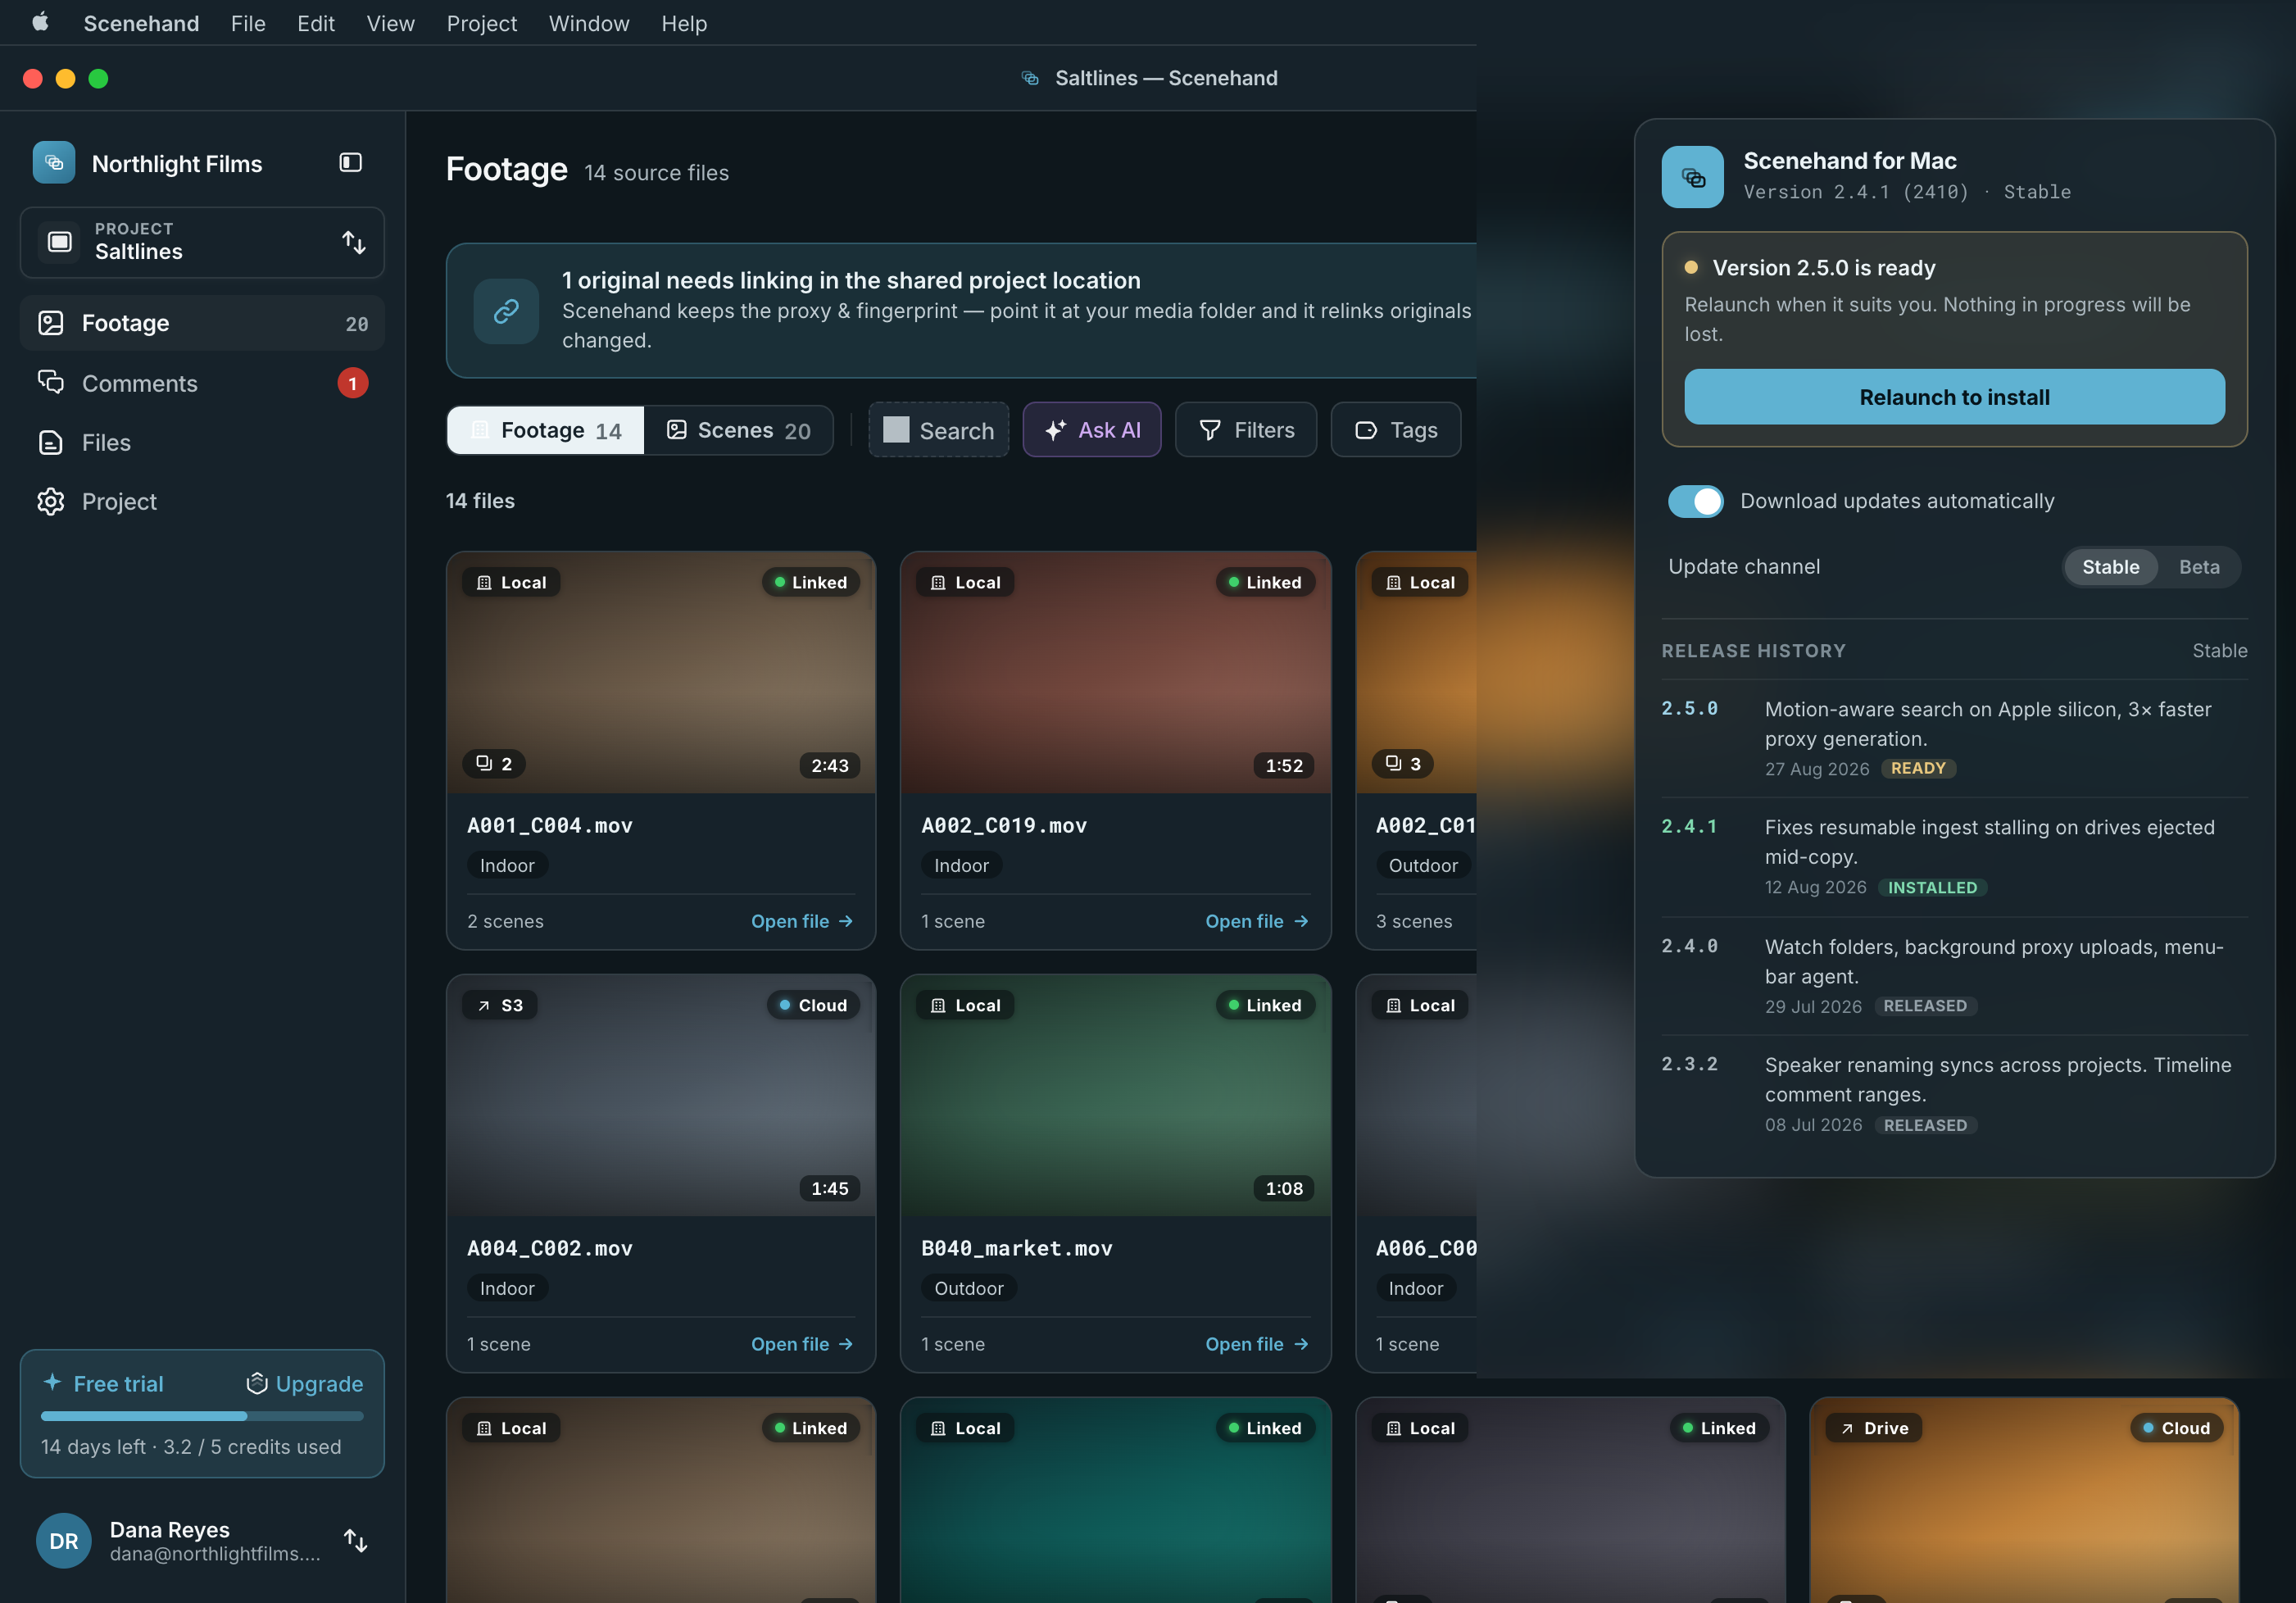Screen dimensions: 2296x1603
Task: Click the Saltlines window title icon
Action: click(1030, 78)
